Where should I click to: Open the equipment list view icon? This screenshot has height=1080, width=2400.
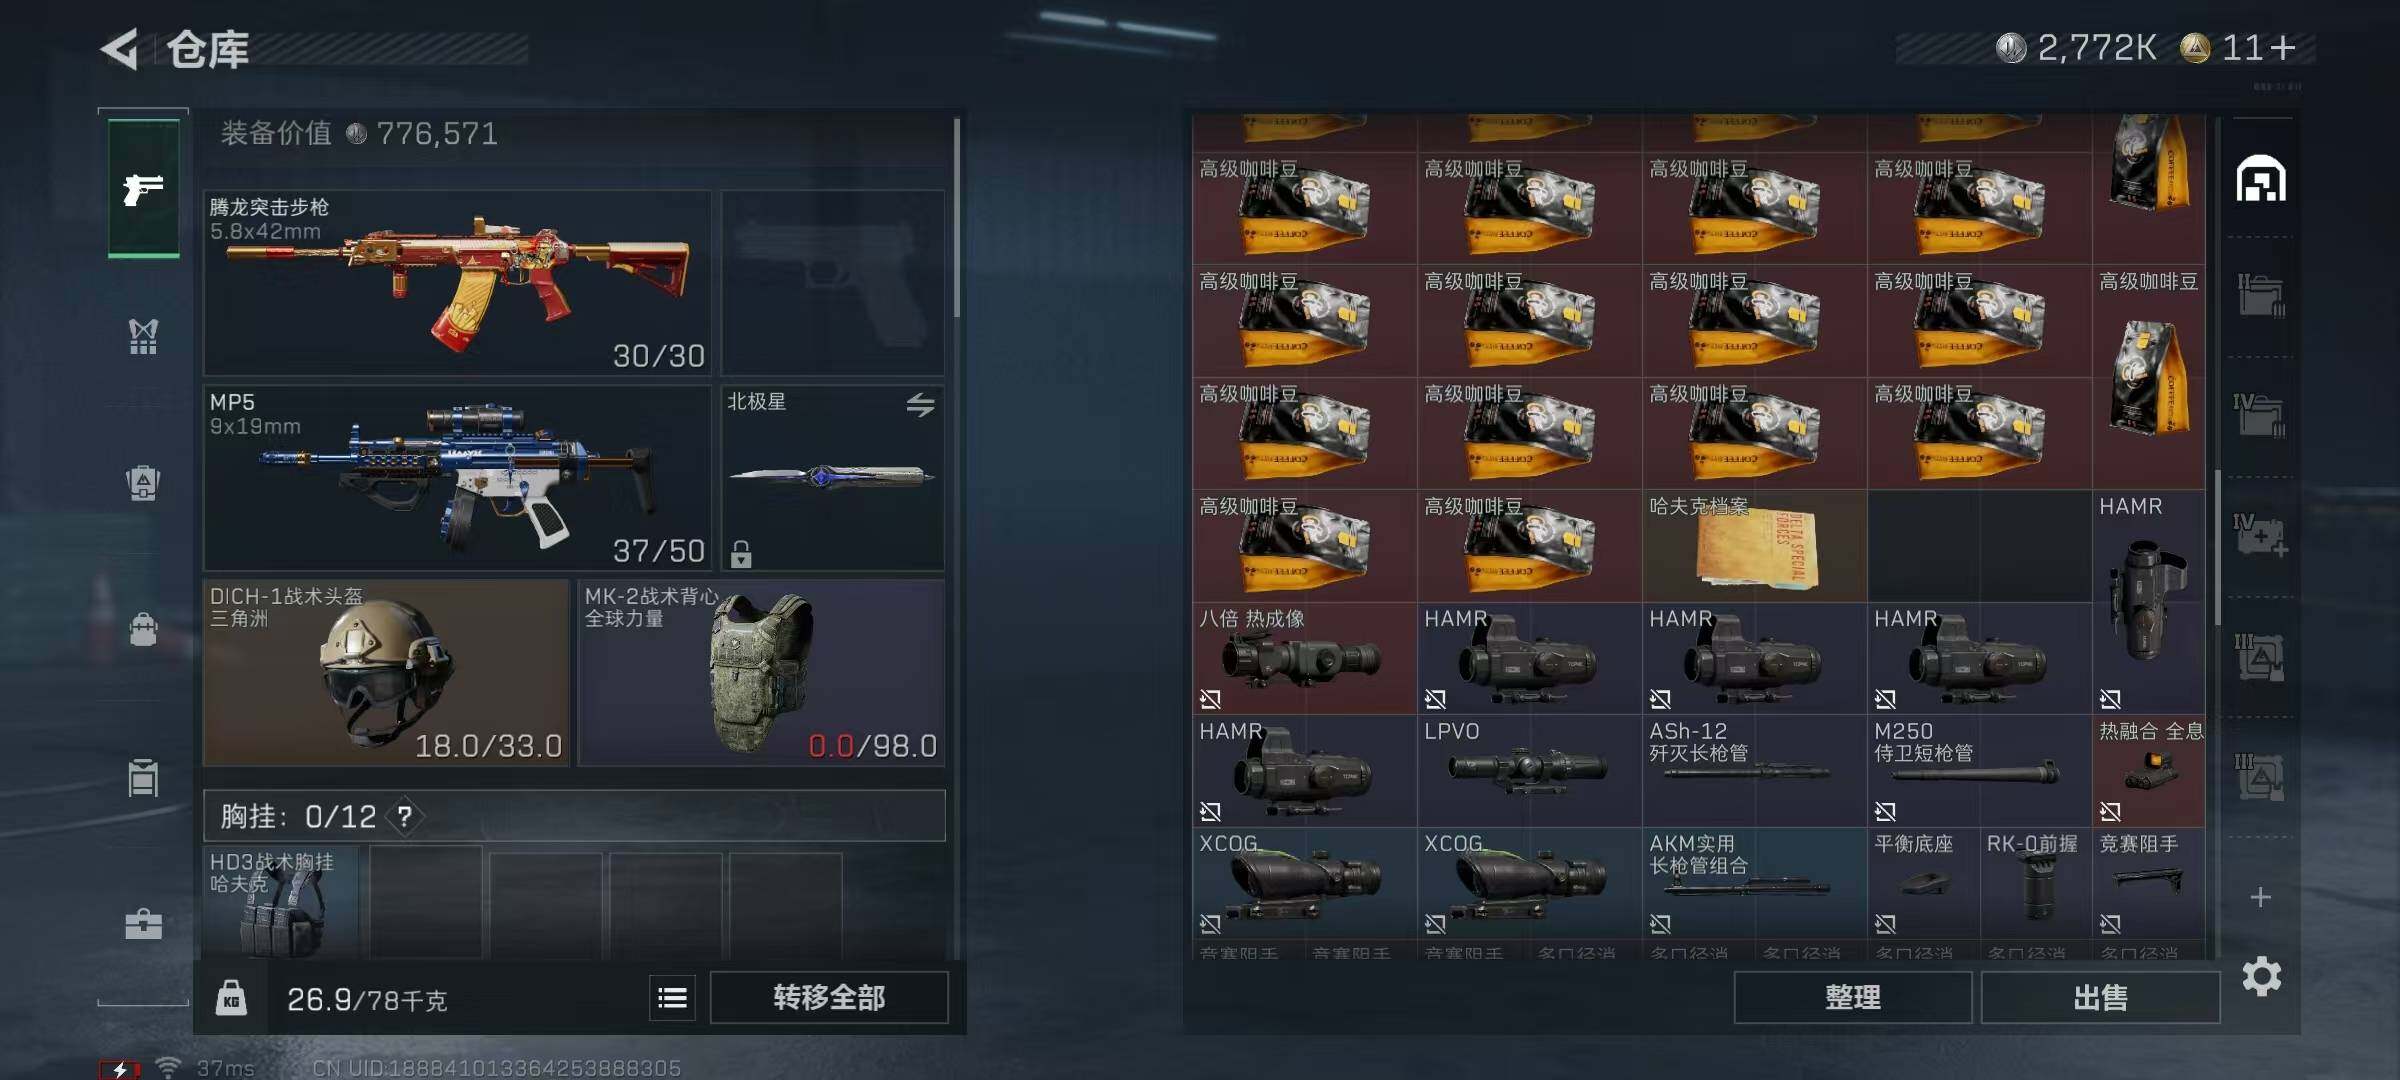tap(672, 997)
